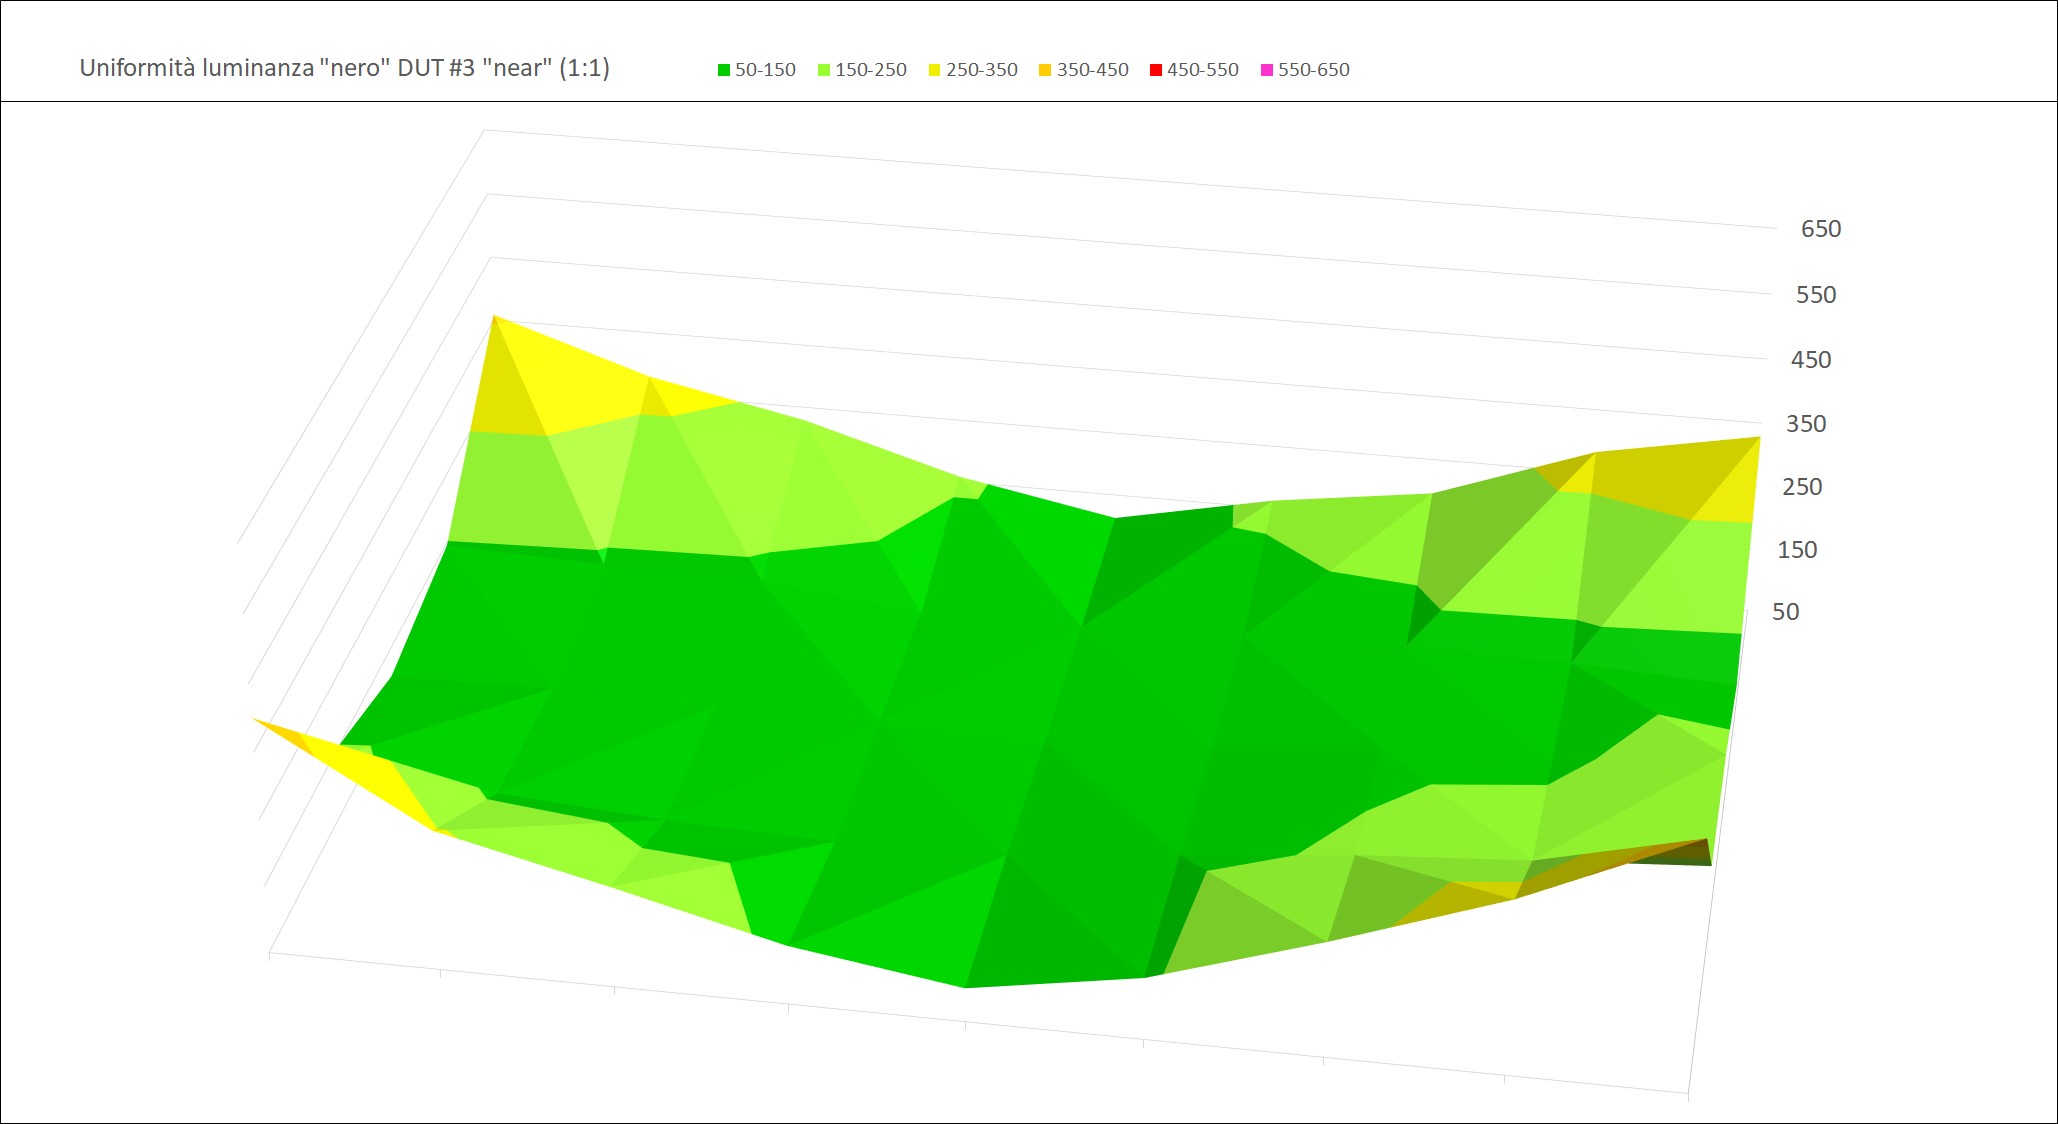Image resolution: width=2058 pixels, height=1124 pixels.
Task: Click the 150 vertical axis label
Action: tap(1796, 550)
